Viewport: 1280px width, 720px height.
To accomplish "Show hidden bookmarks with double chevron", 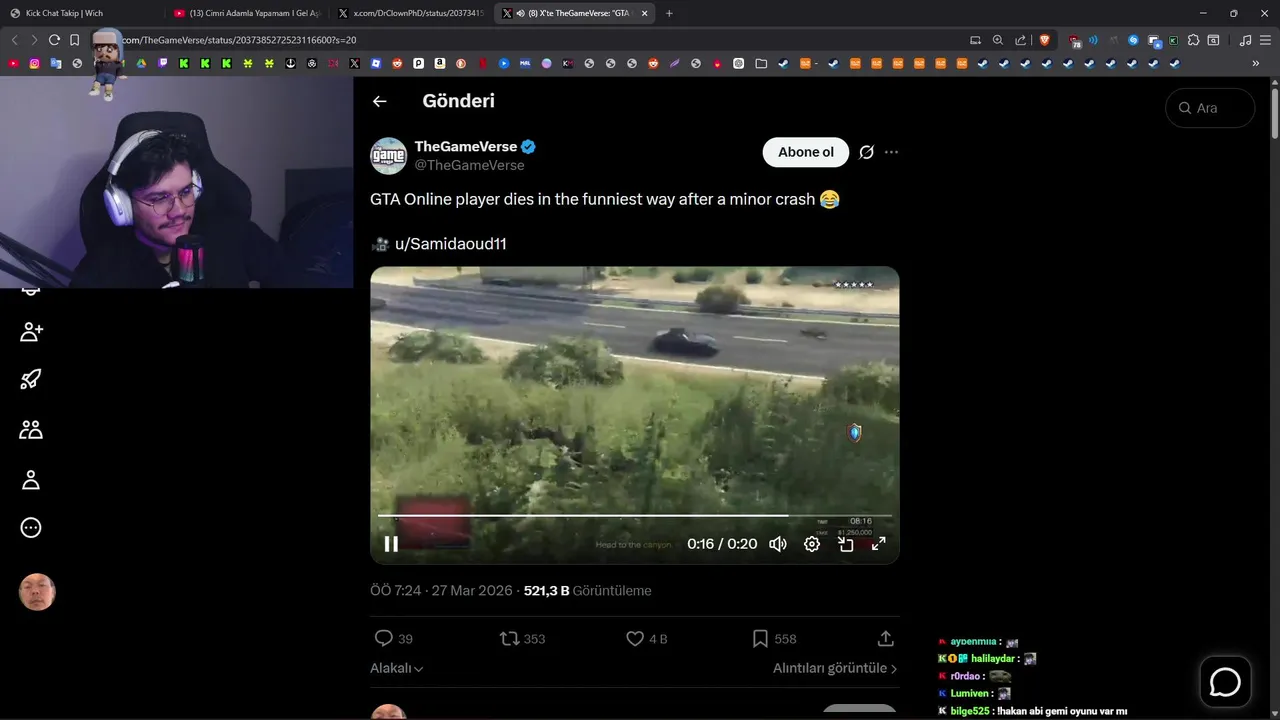I will 1255,63.
